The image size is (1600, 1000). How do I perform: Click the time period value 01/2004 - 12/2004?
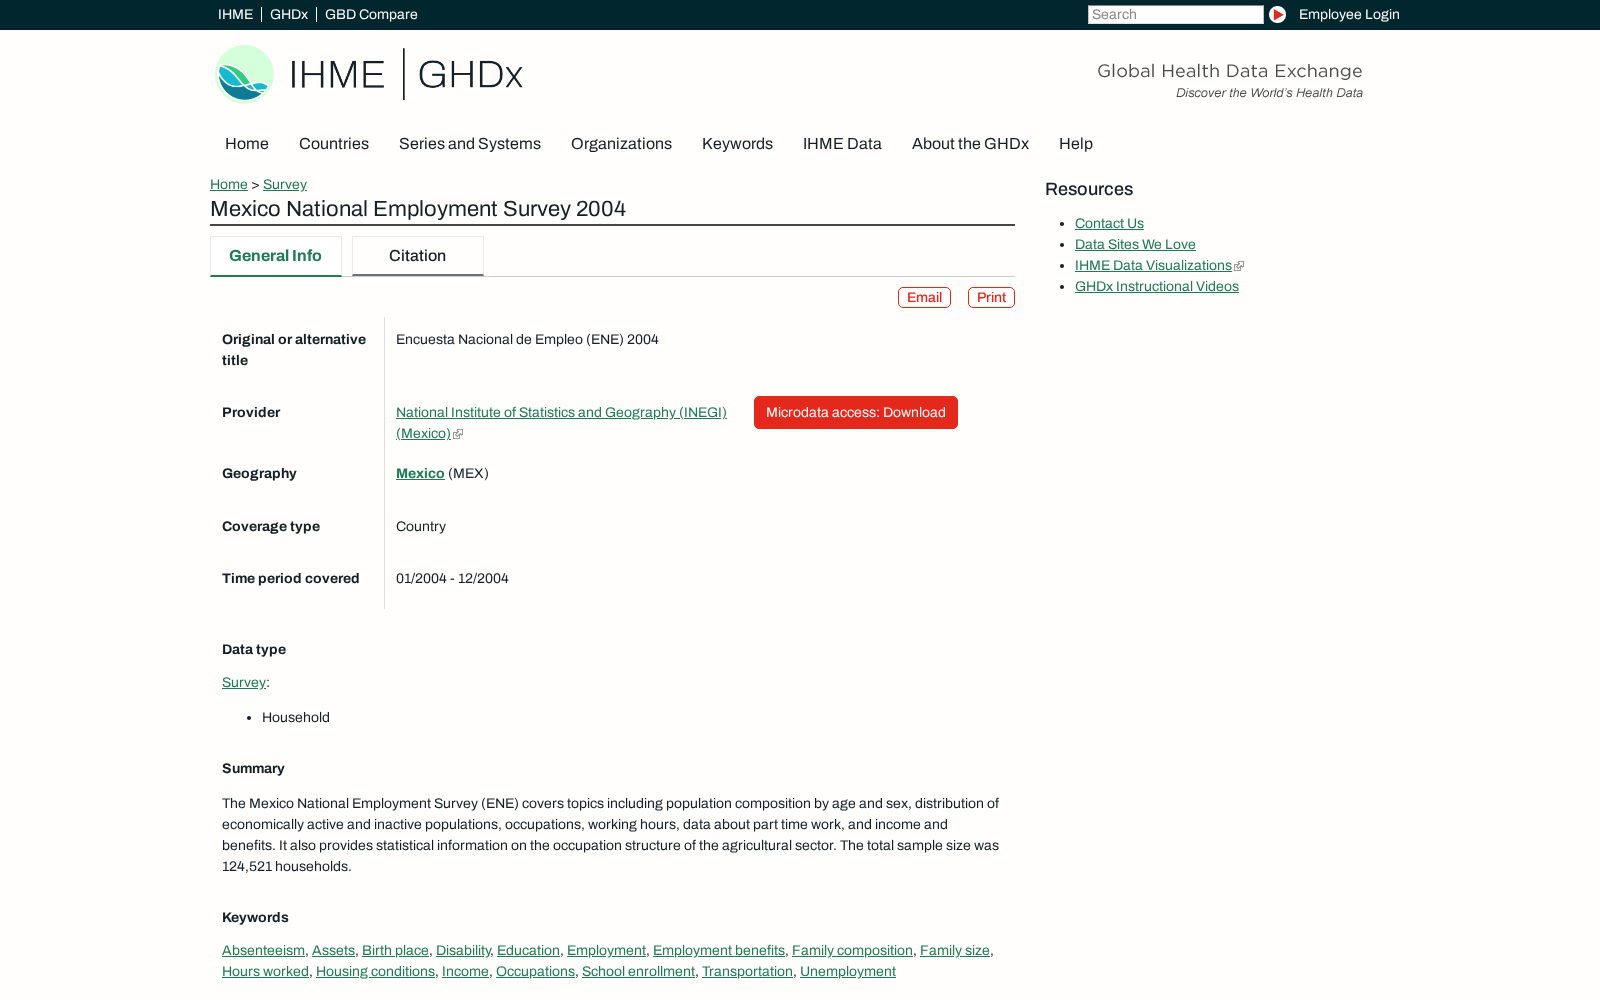click(x=452, y=578)
